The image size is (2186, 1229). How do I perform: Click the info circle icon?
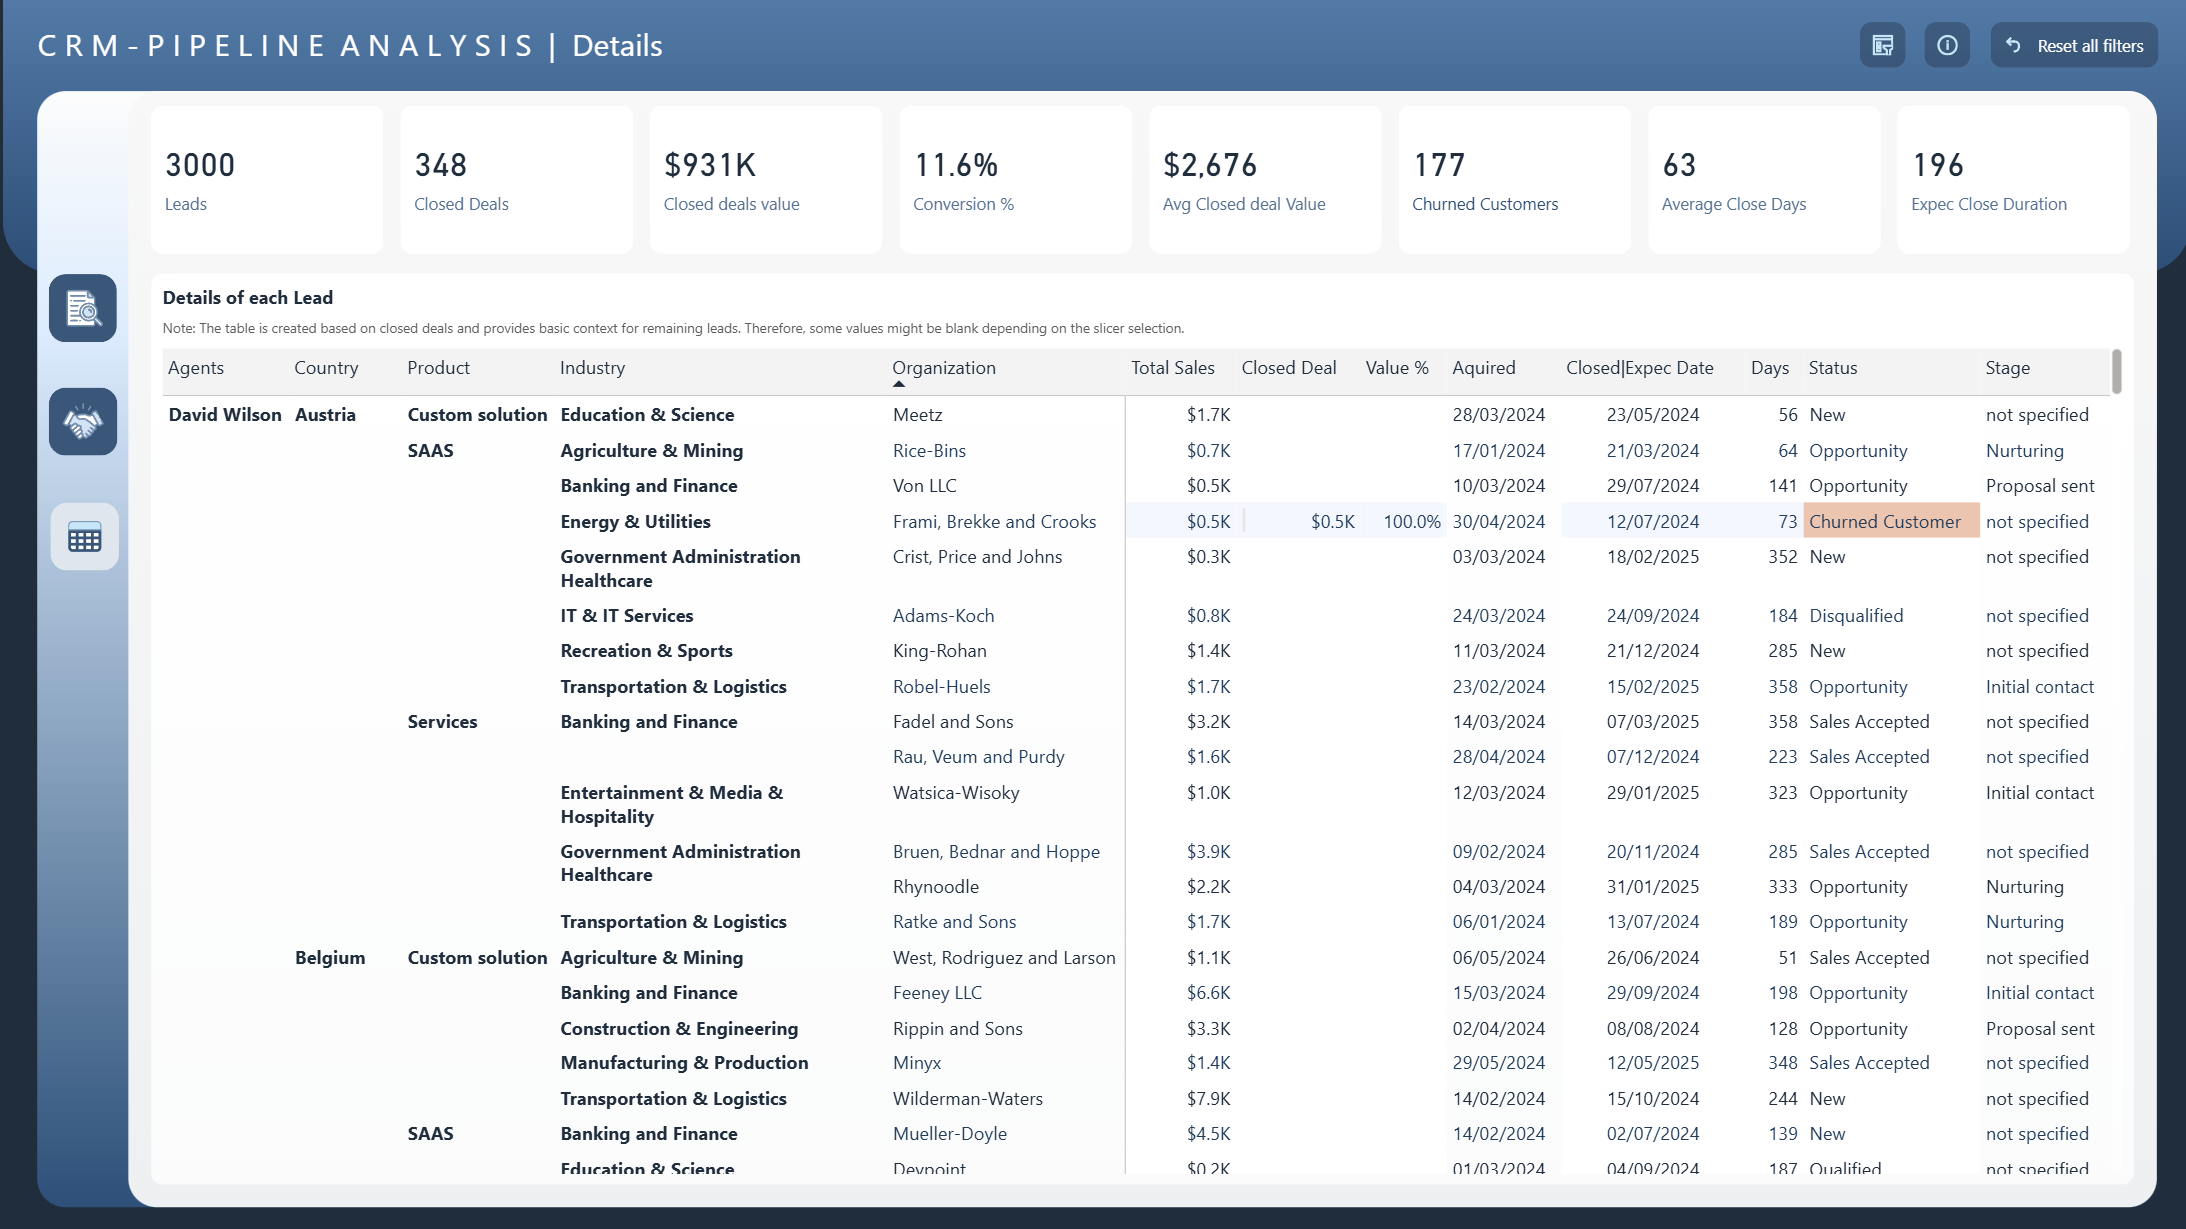(x=1946, y=46)
